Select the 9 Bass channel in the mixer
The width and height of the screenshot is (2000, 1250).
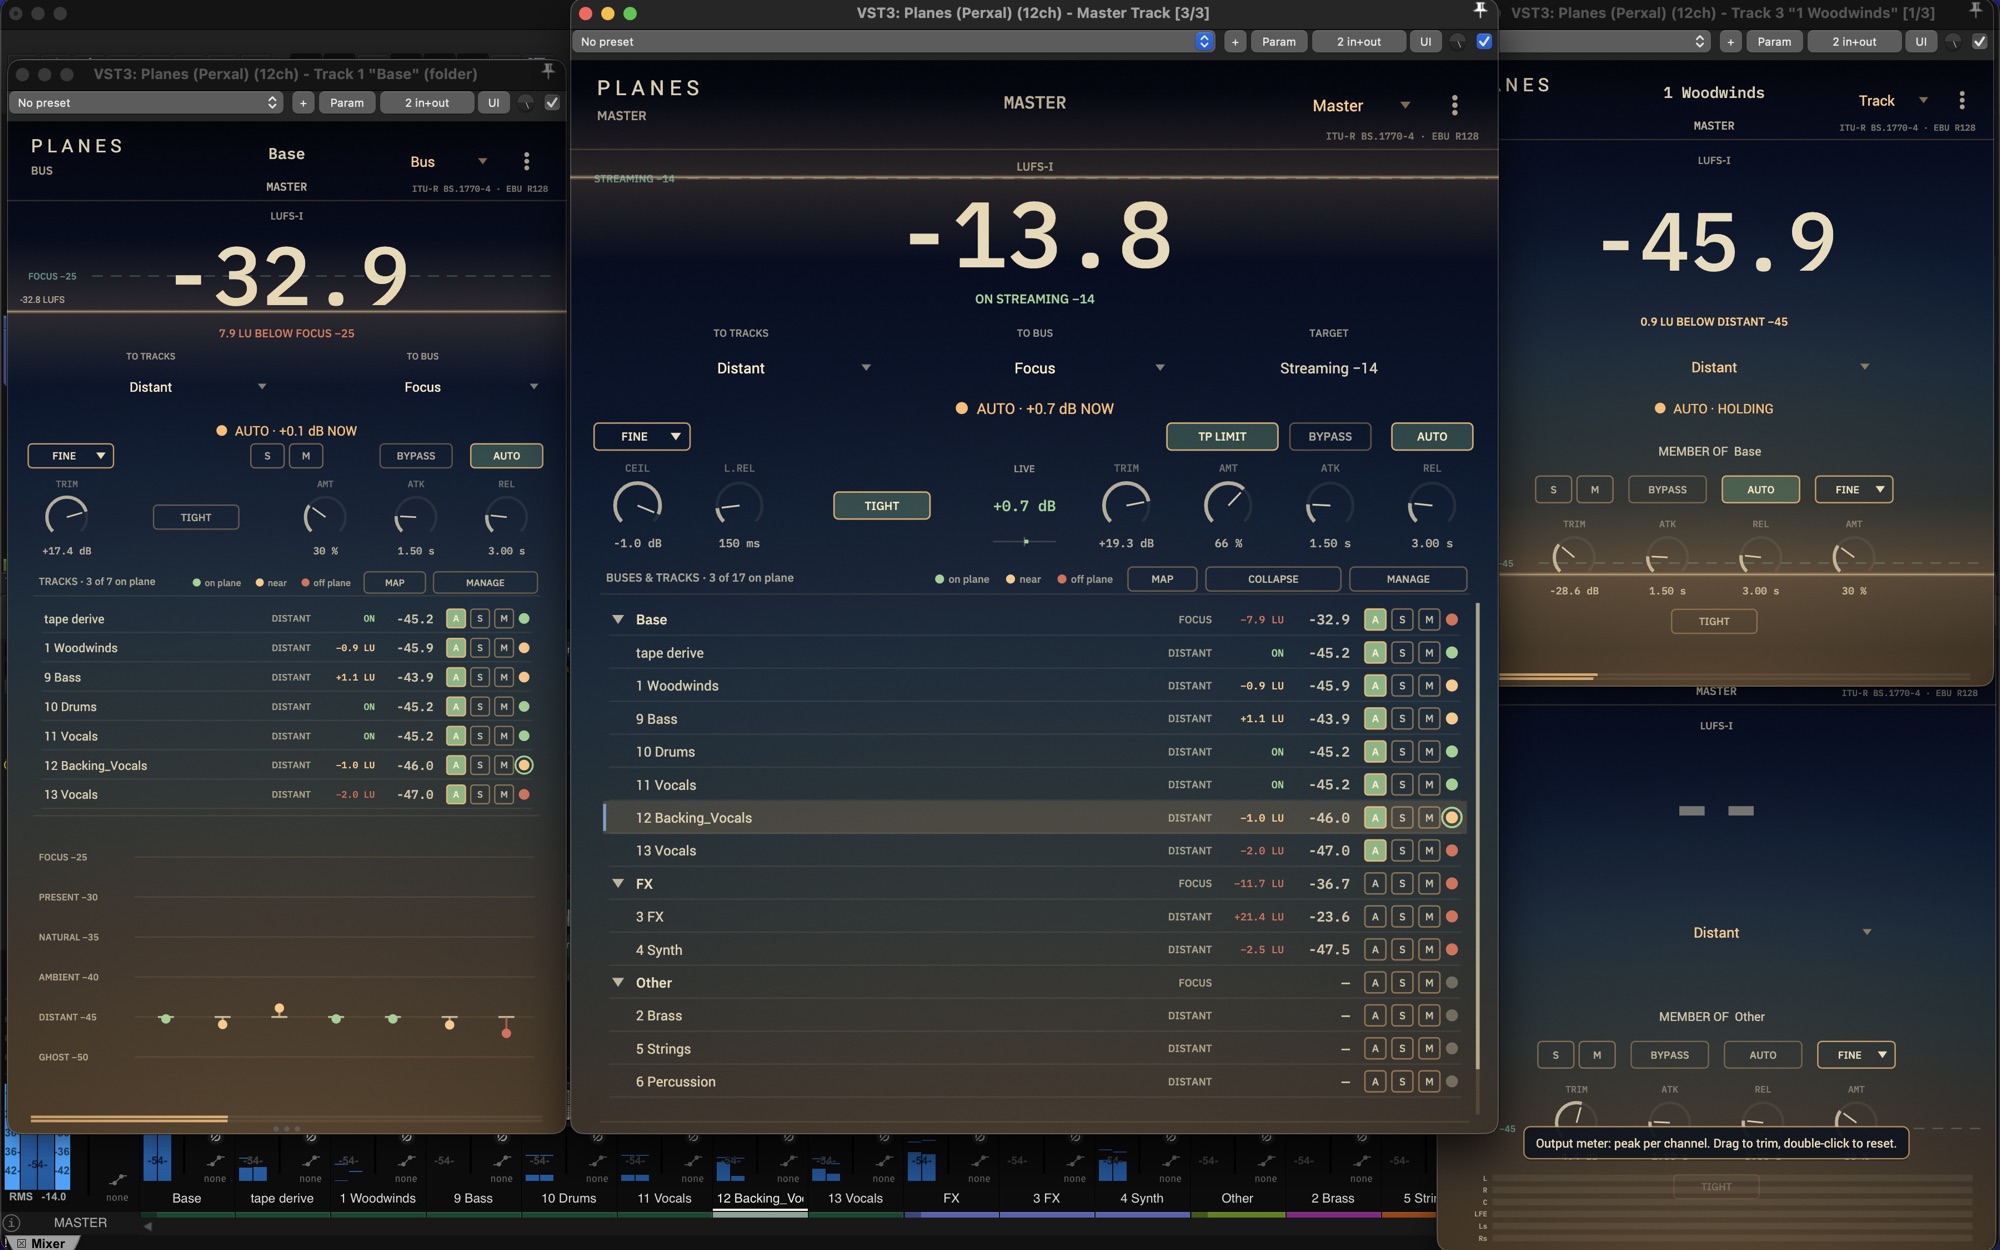click(473, 1198)
